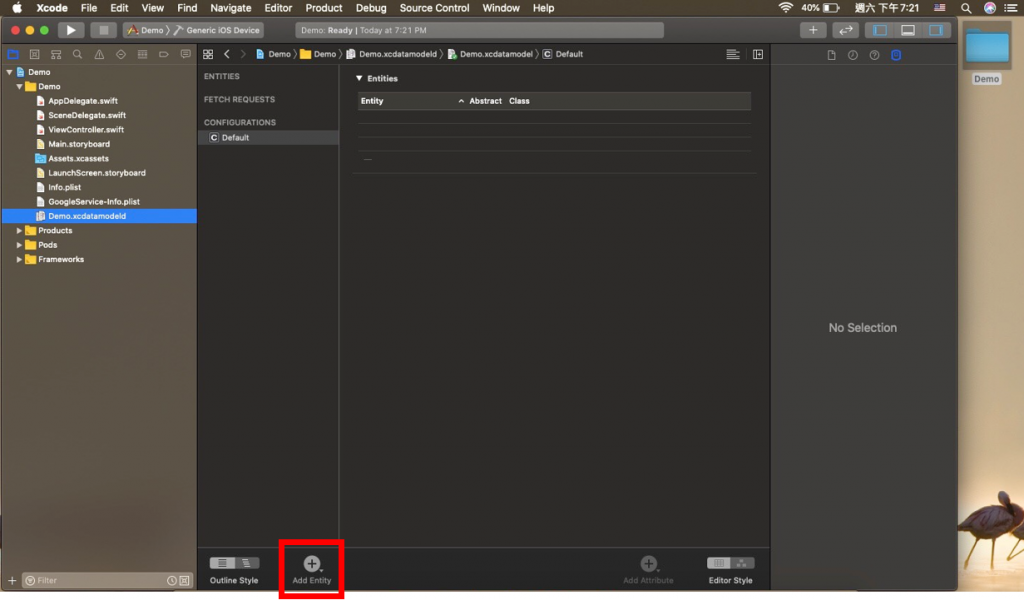
Task: Show the Data Model inspector
Action: pyautogui.click(x=896, y=55)
